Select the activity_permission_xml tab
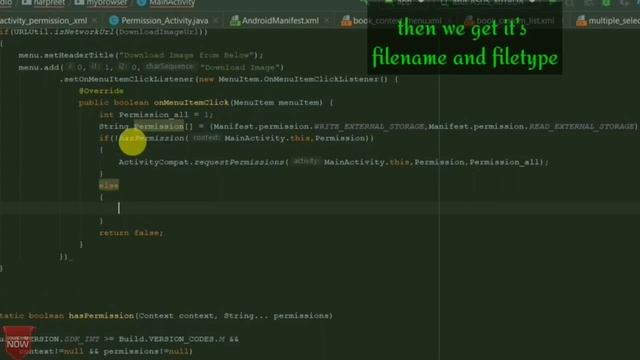The width and height of the screenshot is (640, 360). click(44, 20)
